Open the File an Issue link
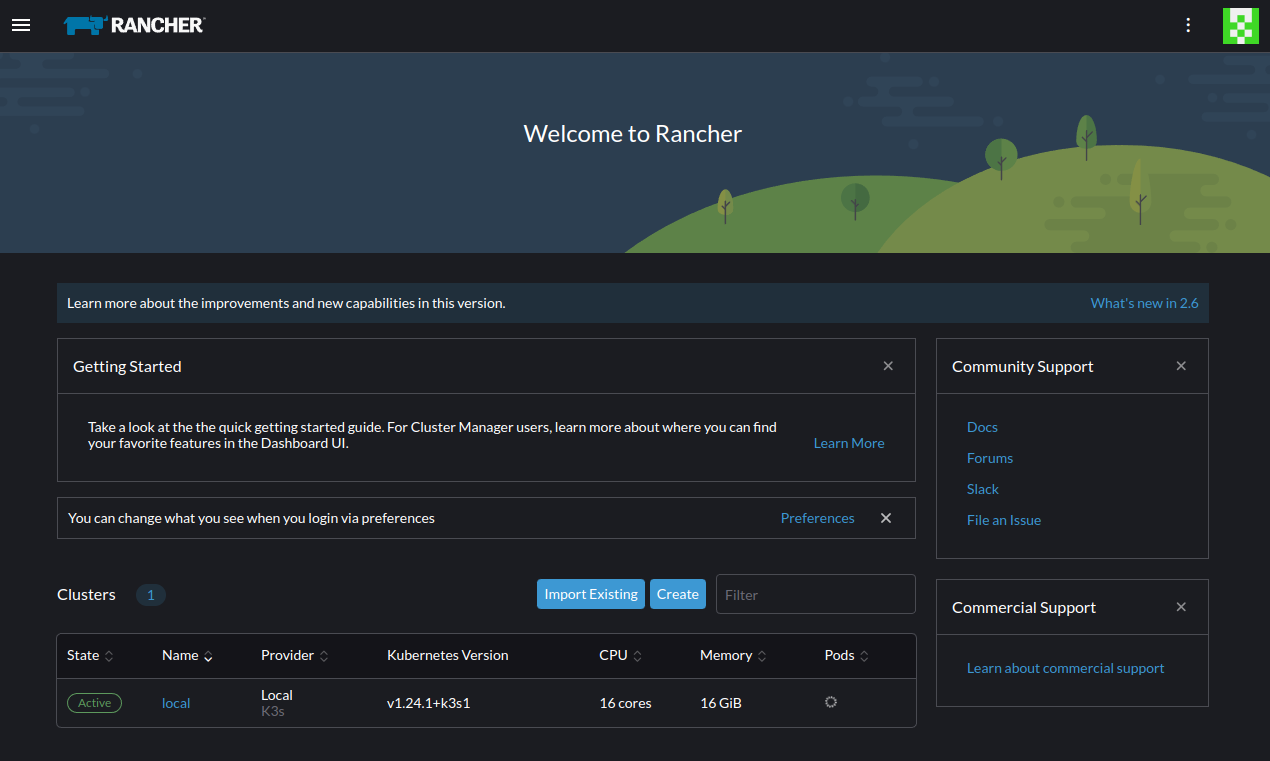The image size is (1270, 761). [x=1004, y=520]
